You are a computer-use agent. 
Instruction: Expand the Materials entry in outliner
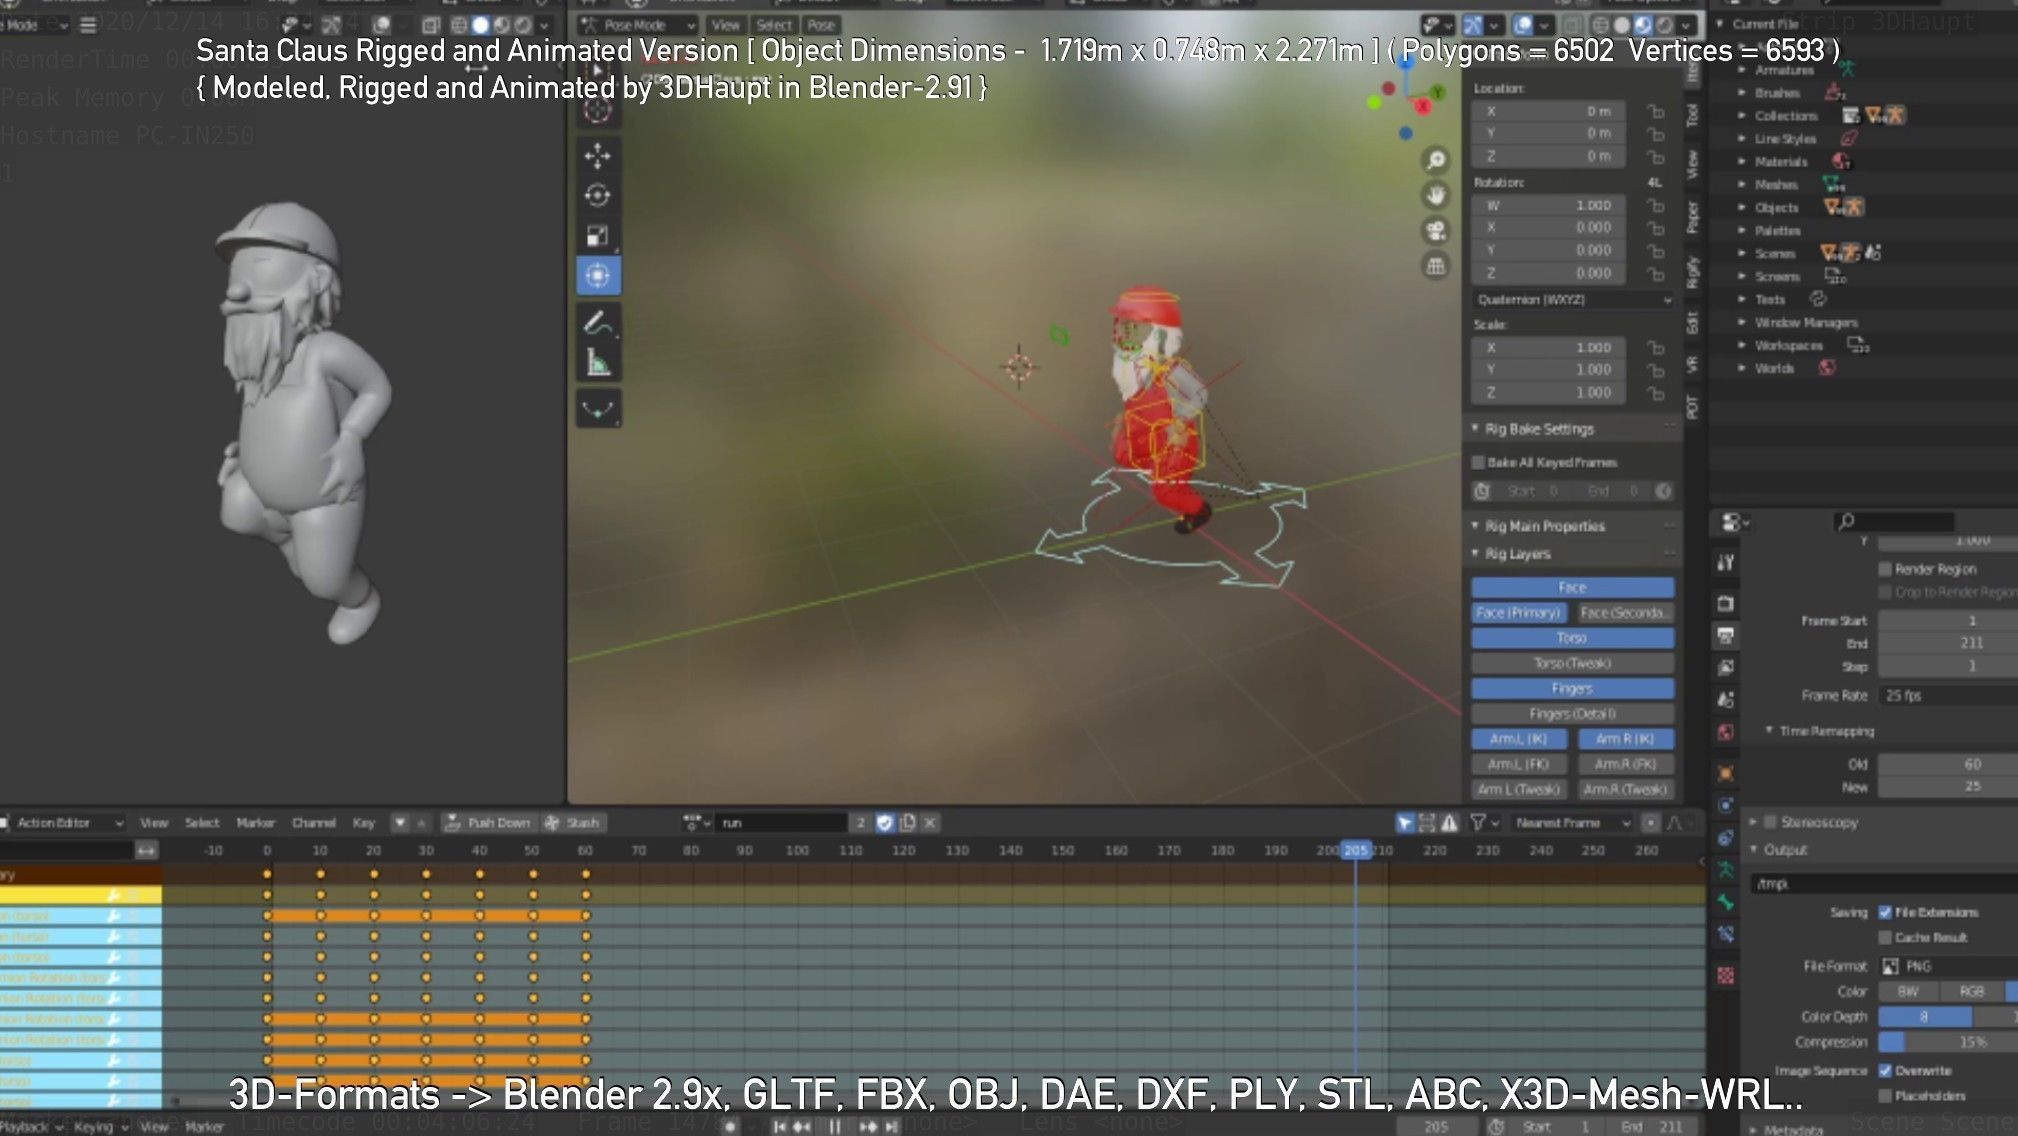pyautogui.click(x=1742, y=161)
